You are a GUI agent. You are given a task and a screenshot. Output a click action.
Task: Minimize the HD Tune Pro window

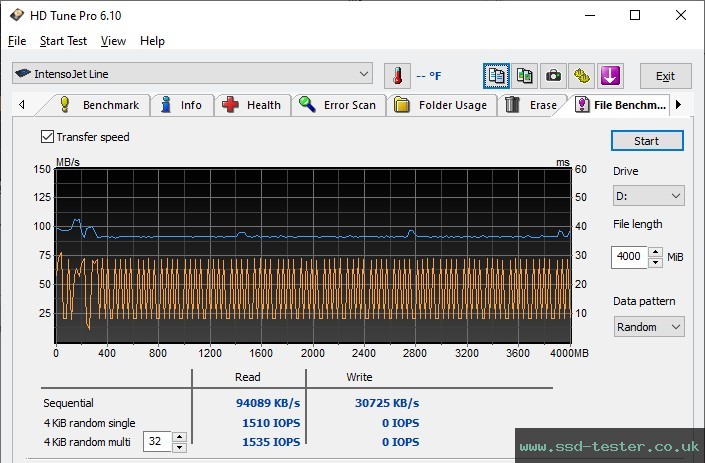(590, 15)
